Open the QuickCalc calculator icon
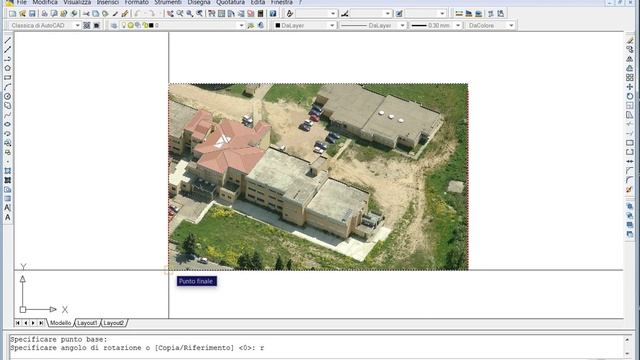Image resolution: width=640 pixels, height=360 pixels. (x=260, y=13)
